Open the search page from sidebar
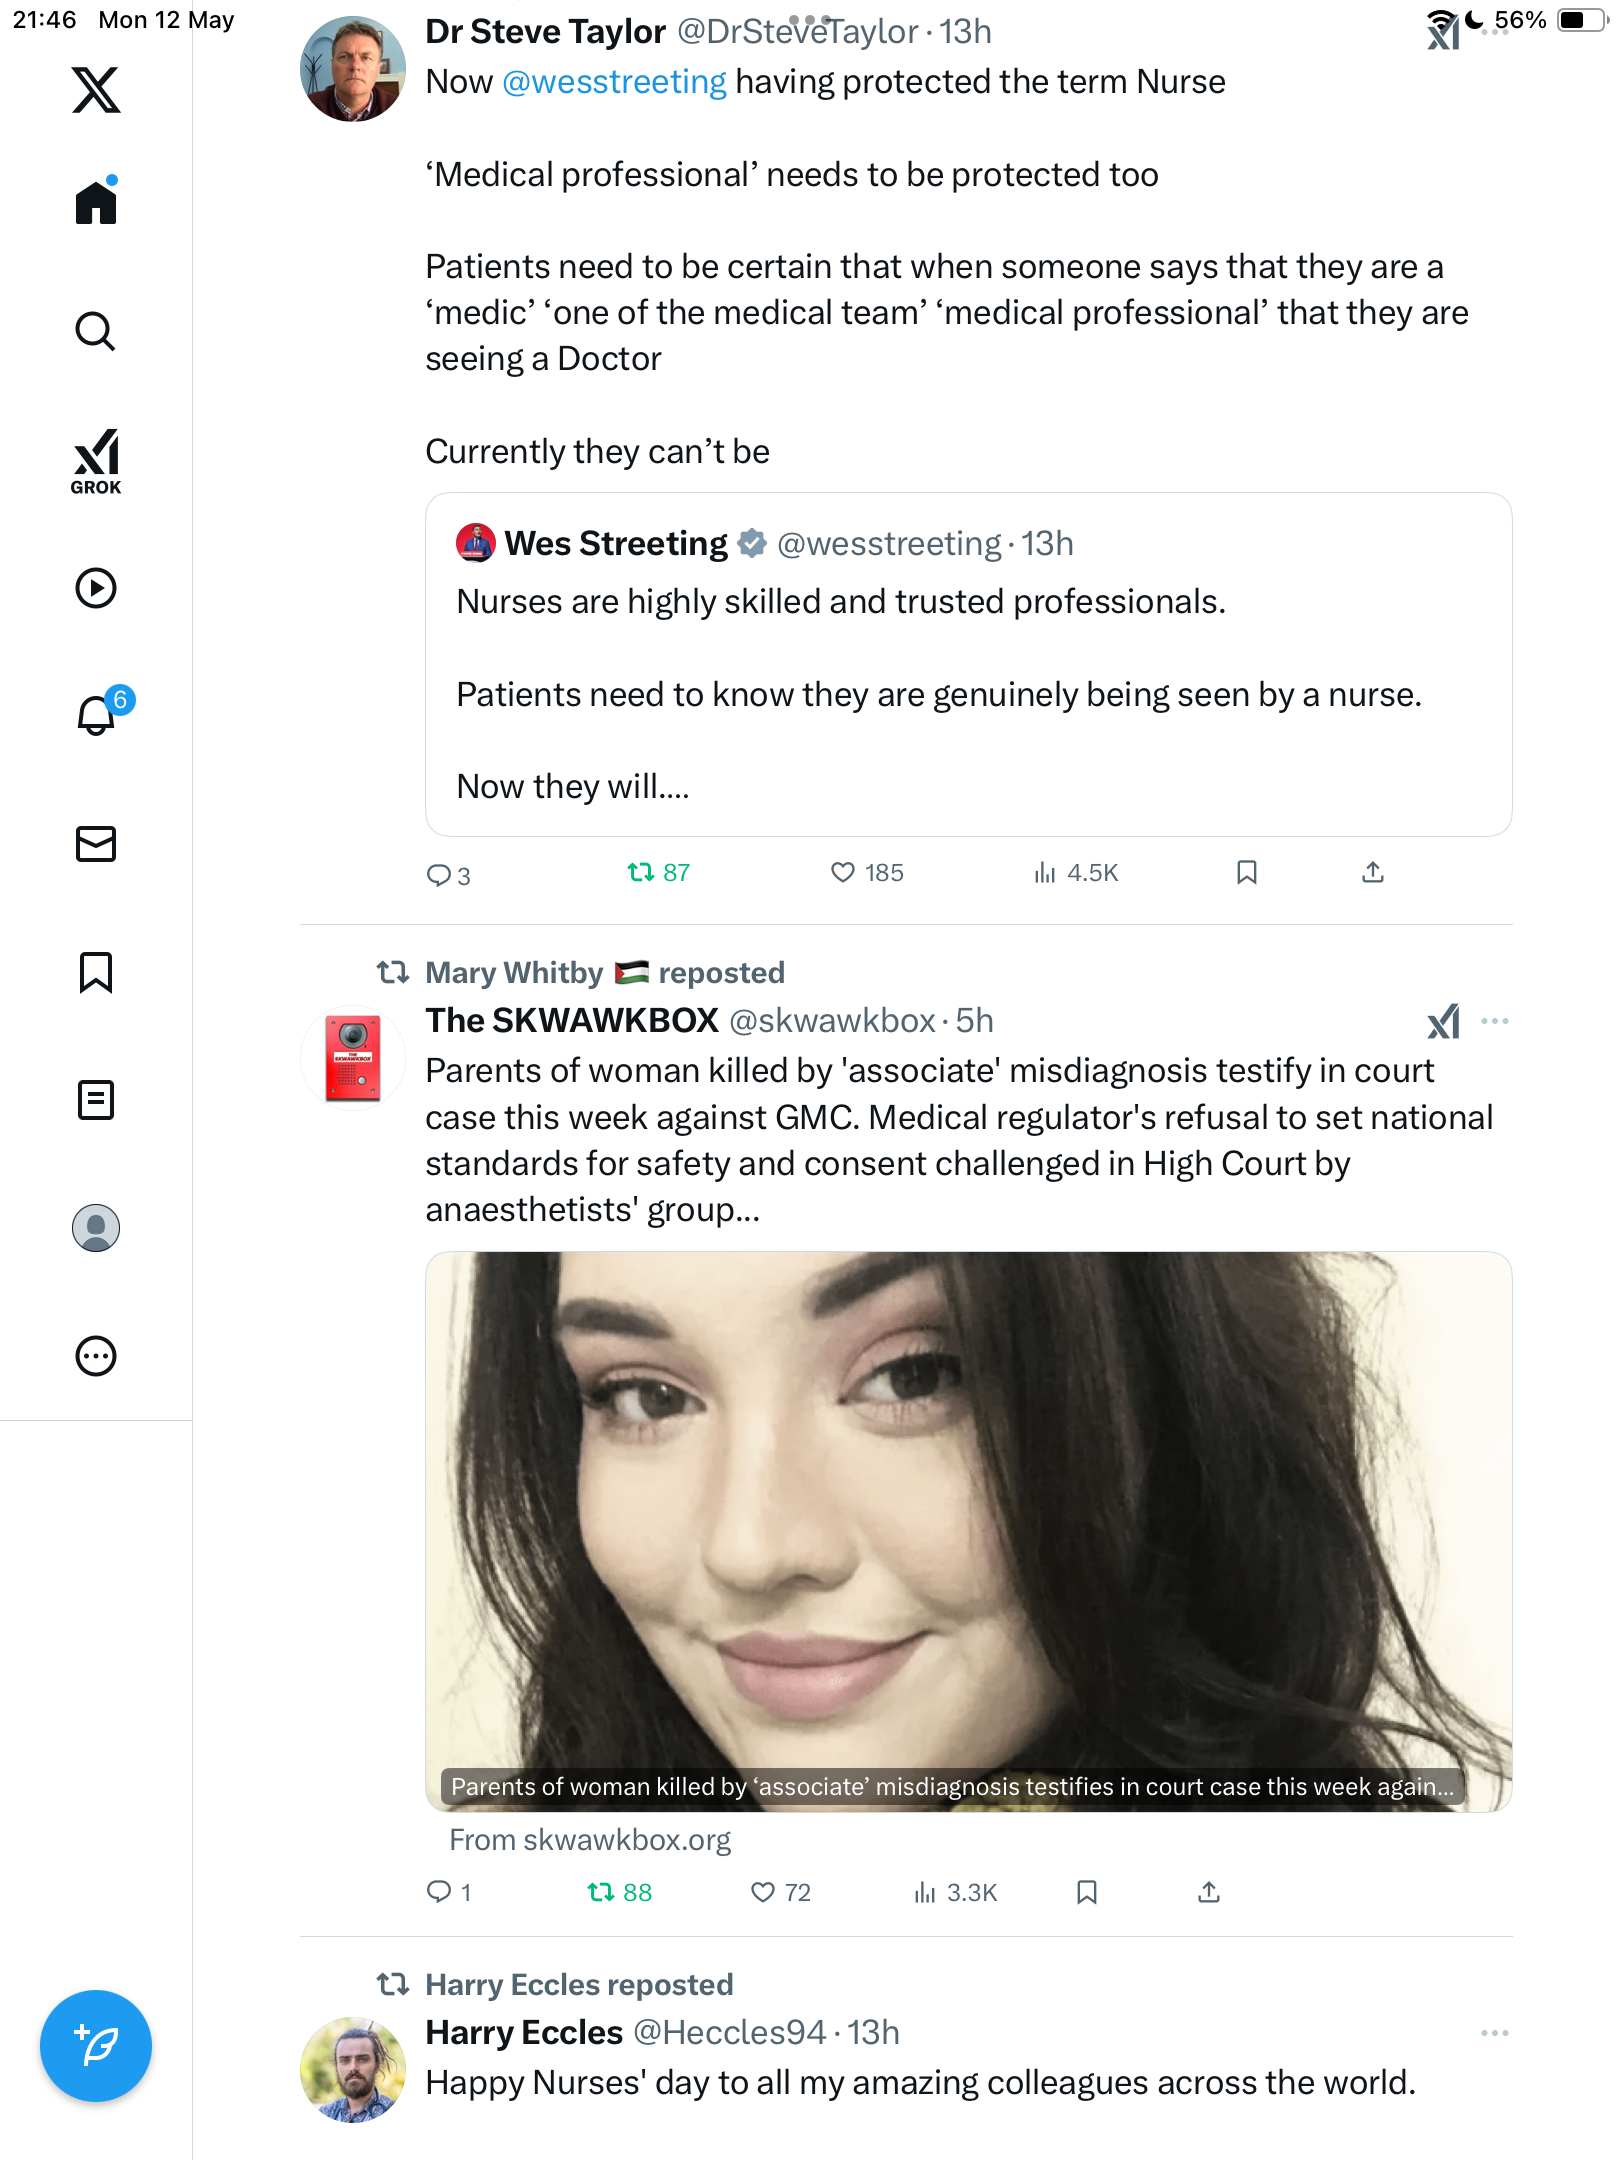This screenshot has height=2160, width=1620. tap(96, 331)
